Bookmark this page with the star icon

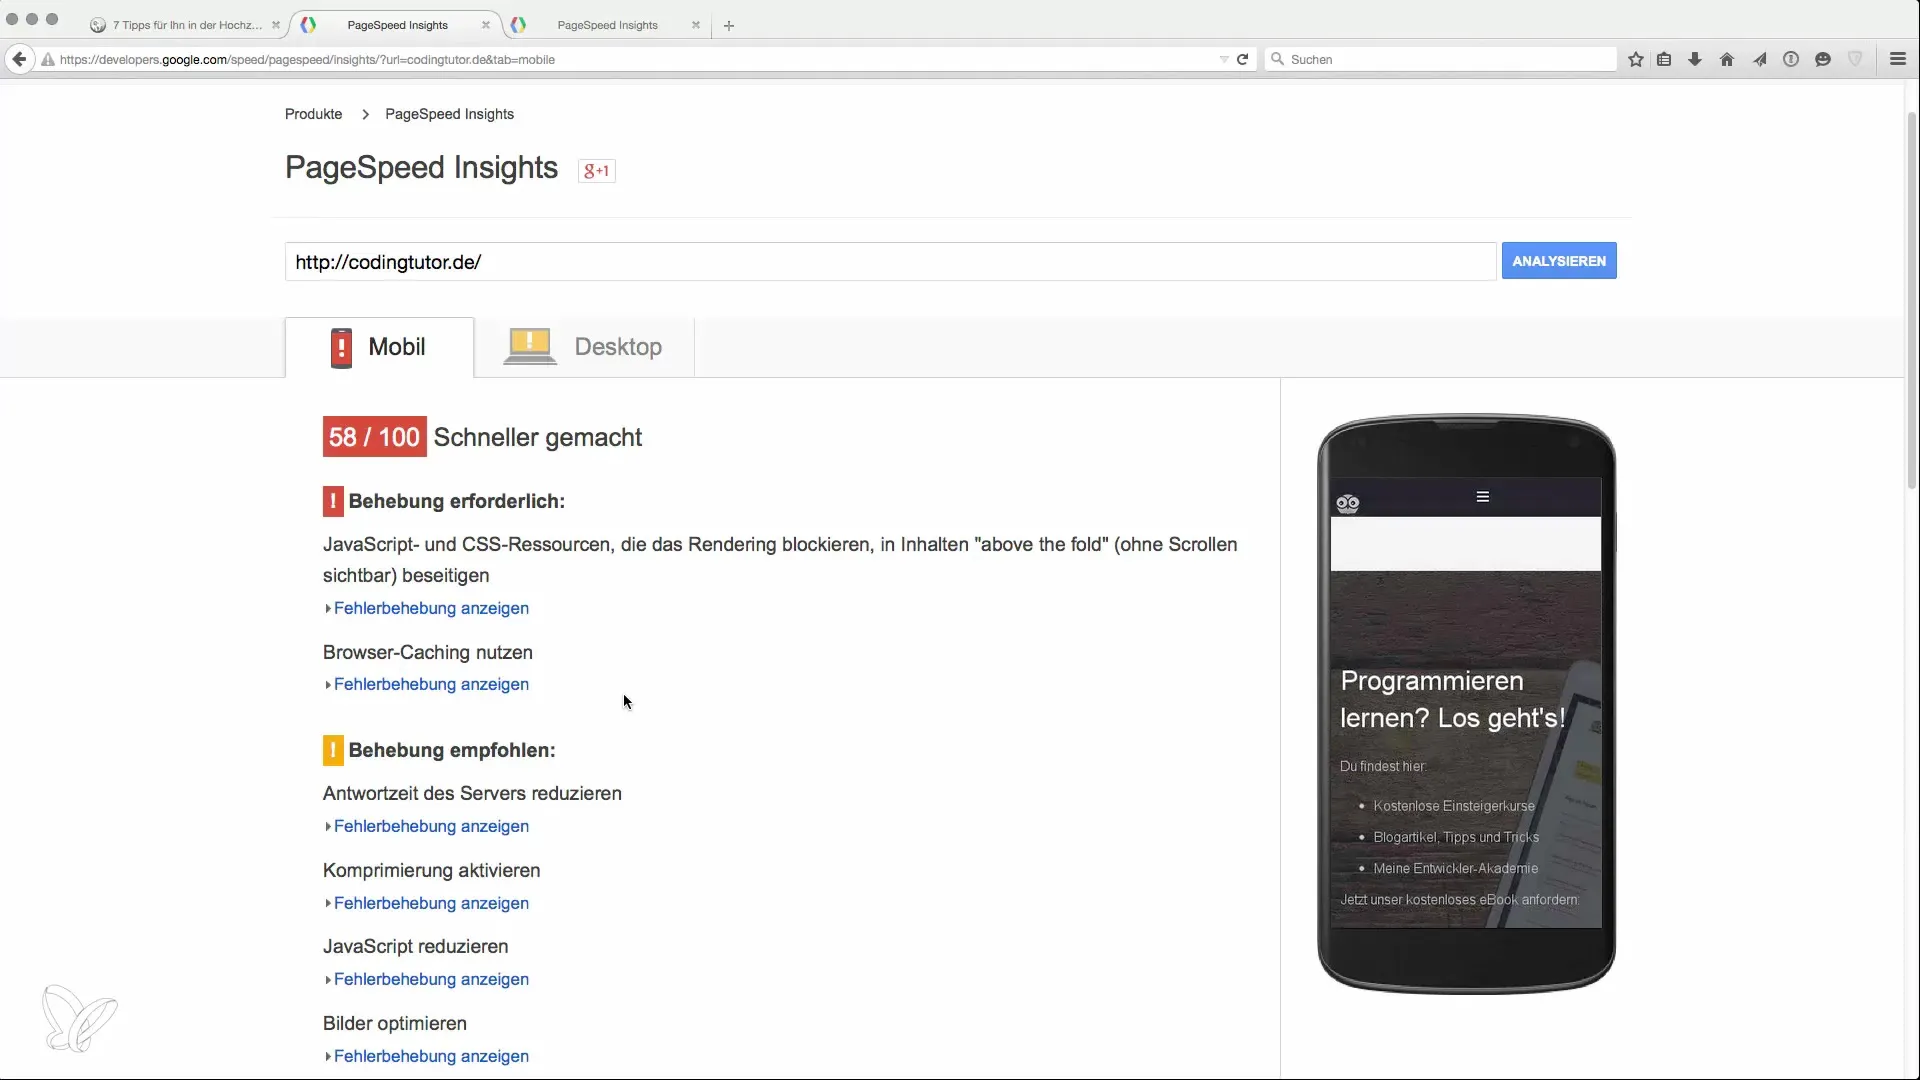click(x=1636, y=59)
